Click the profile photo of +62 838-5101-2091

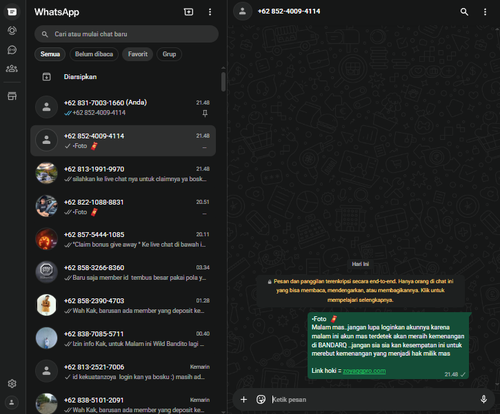[x=46, y=404]
